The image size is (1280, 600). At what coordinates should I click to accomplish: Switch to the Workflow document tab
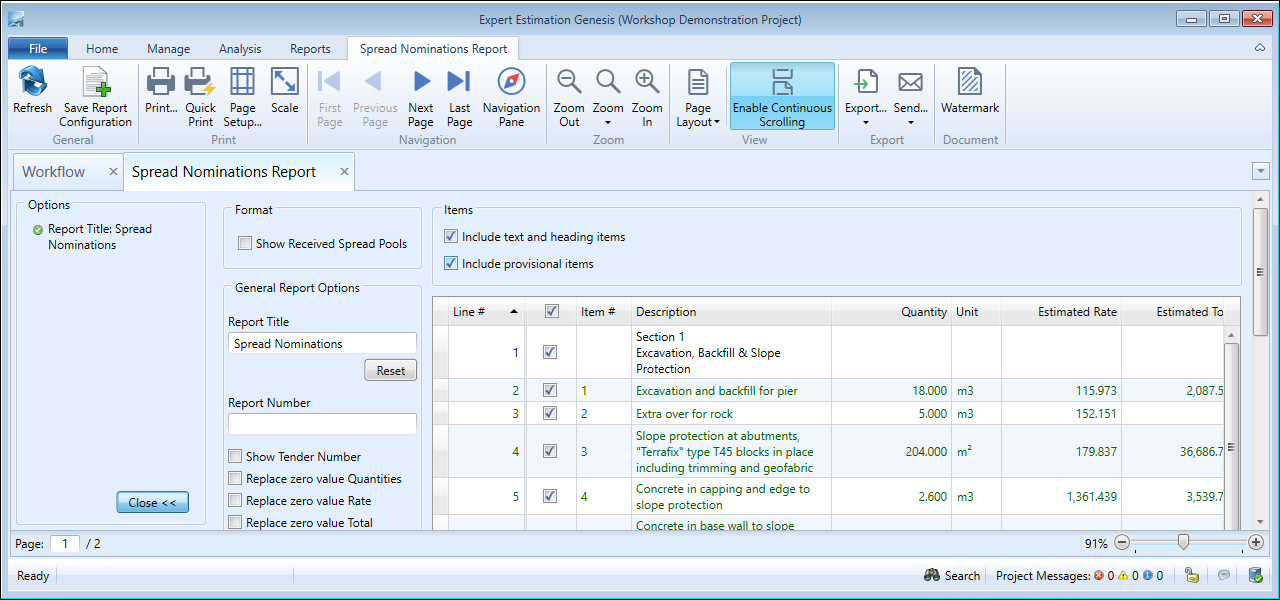pos(54,172)
